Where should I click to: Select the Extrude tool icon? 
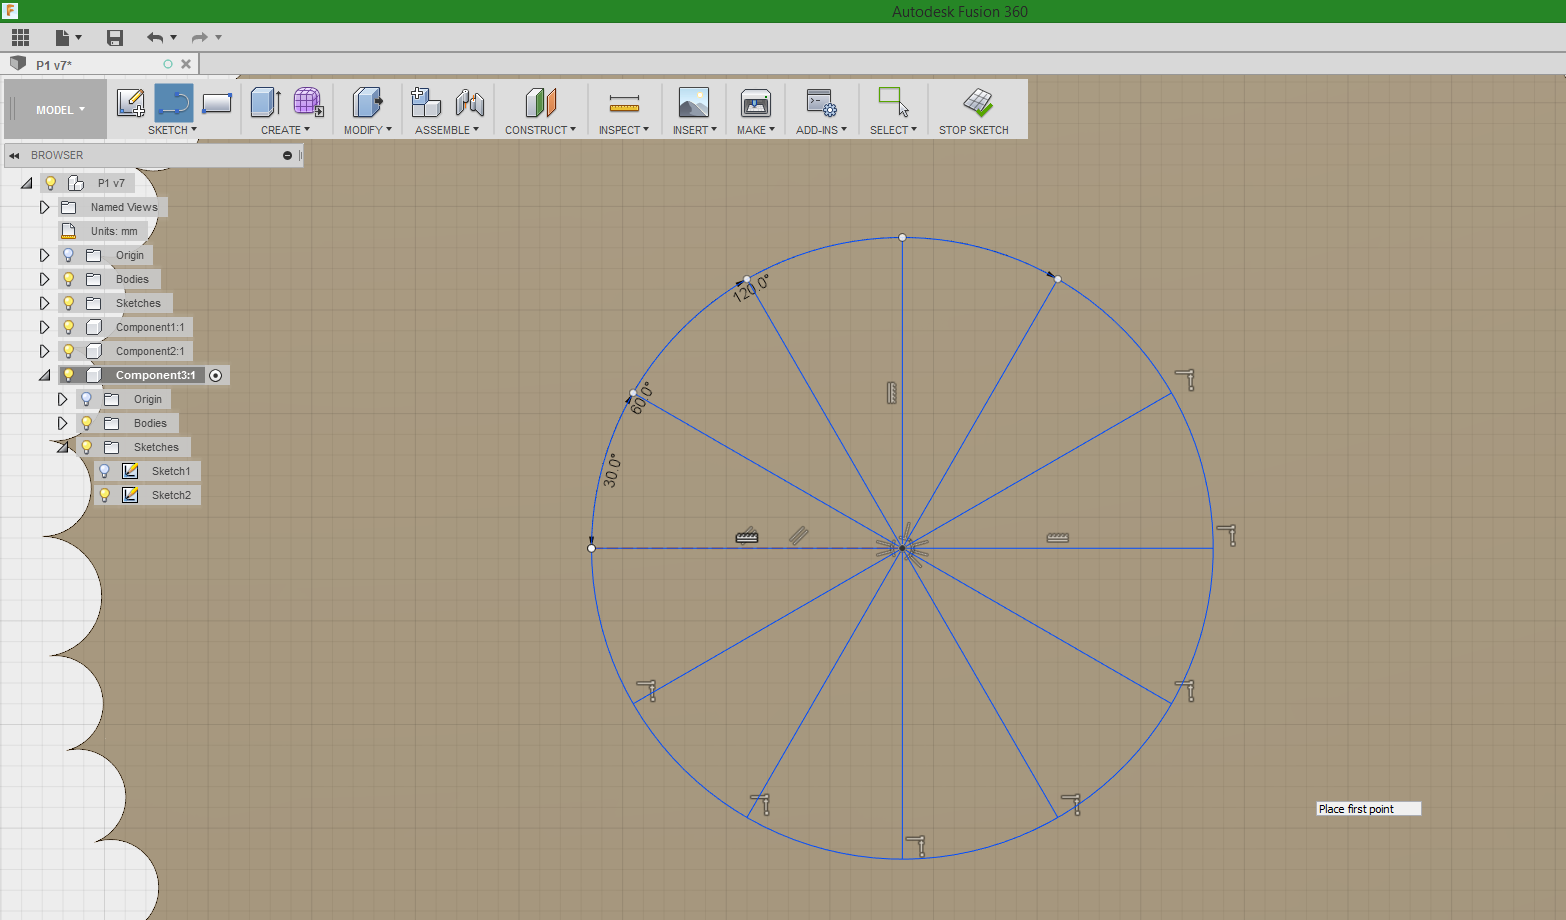265,102
